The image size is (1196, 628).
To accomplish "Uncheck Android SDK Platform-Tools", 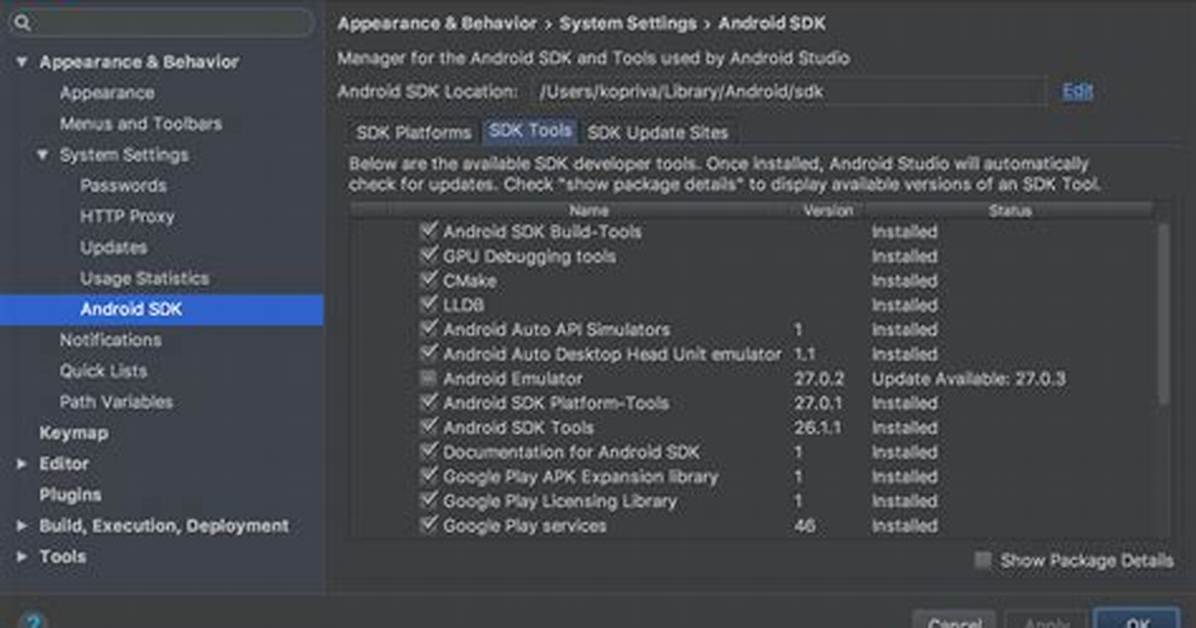I will [429, 401].
